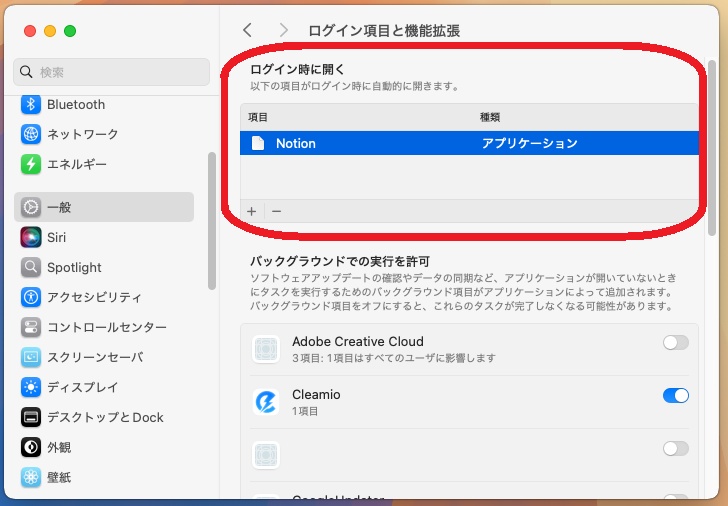Open the アクセシビリティ icon
Image resolution: width=728 pixels, height=506 pixels.
[x=31, y=297]
